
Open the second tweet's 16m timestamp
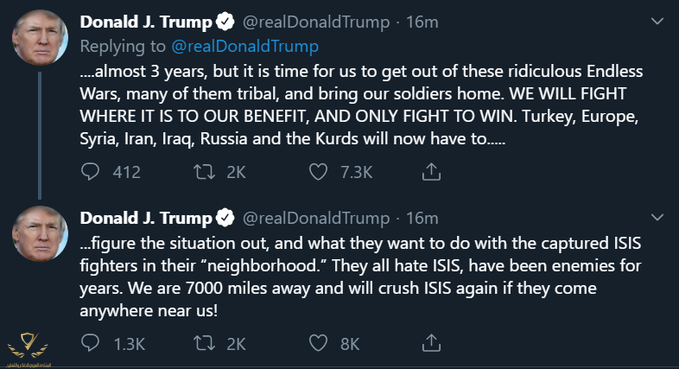click(422, 218)
